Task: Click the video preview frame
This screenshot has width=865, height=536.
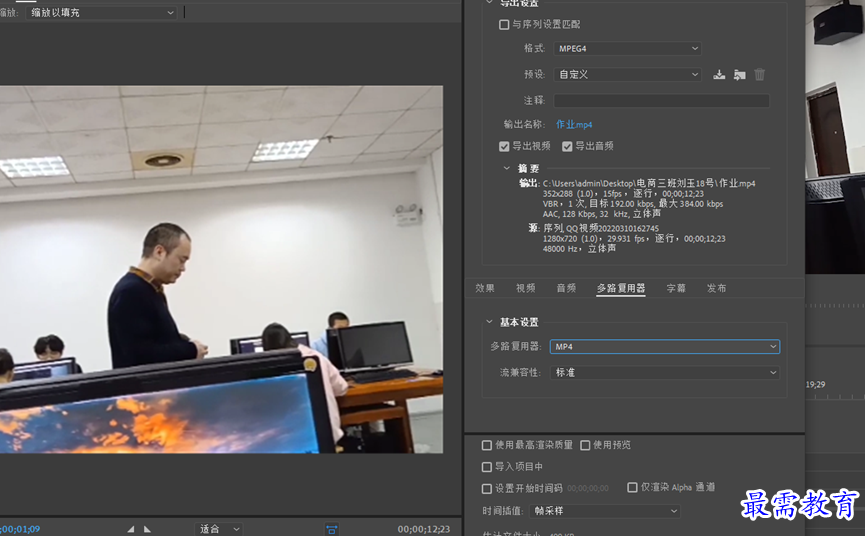Action: (x=221, y=269)
